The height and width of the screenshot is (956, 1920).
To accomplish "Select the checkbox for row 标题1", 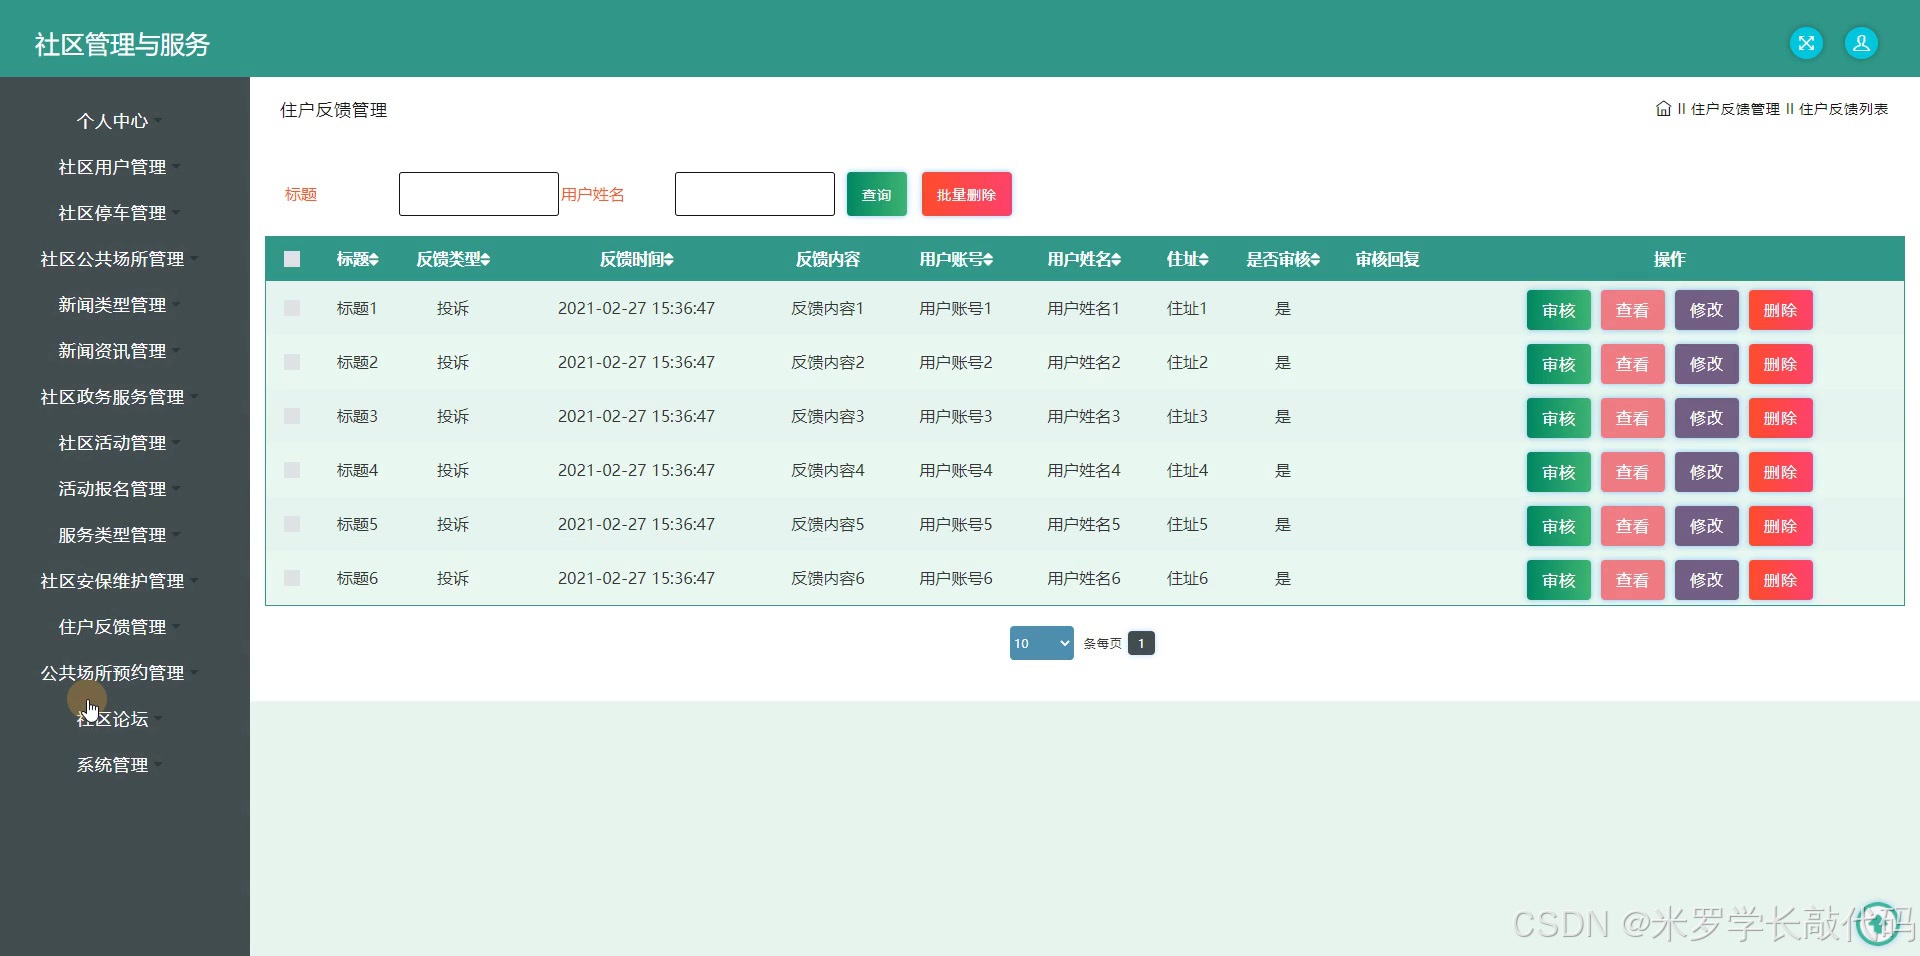I will tap(292, 308).
